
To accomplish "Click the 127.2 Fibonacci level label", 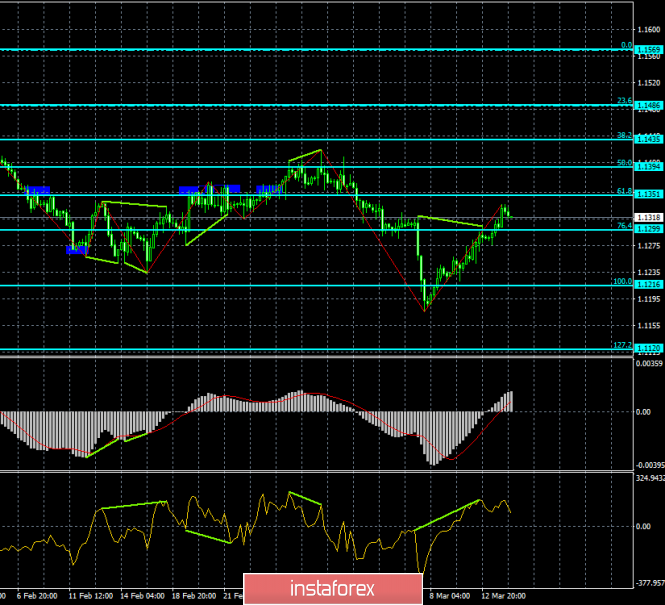I will click(x=623, y=346).
